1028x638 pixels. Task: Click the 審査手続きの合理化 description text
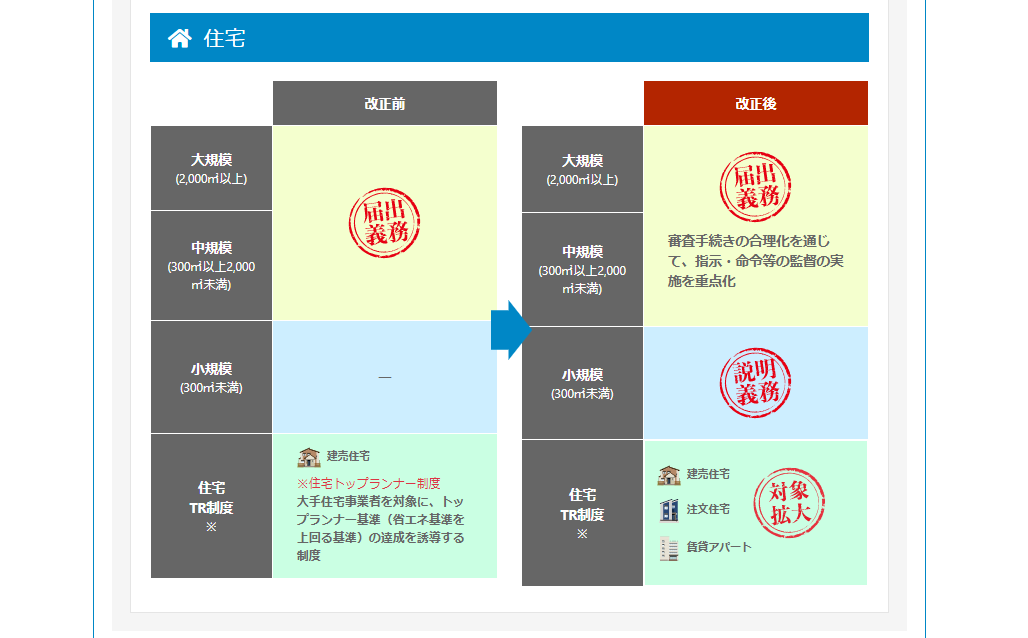(x=754, y=261)
